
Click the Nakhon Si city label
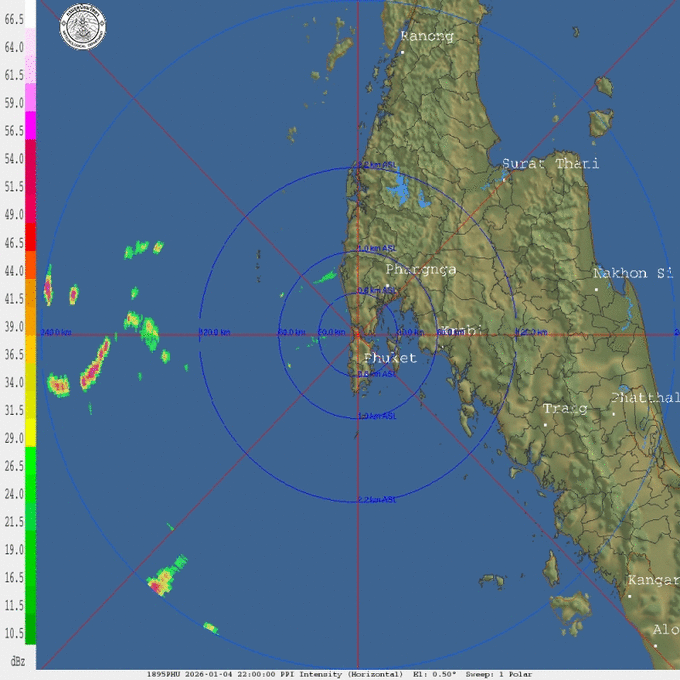pos(633,273)
